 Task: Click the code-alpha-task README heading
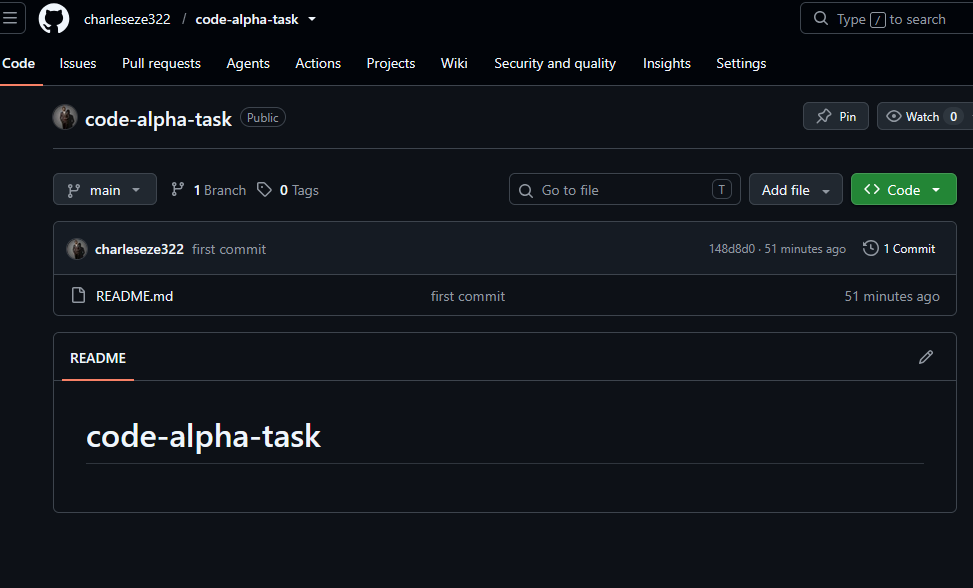click(203, 436)
